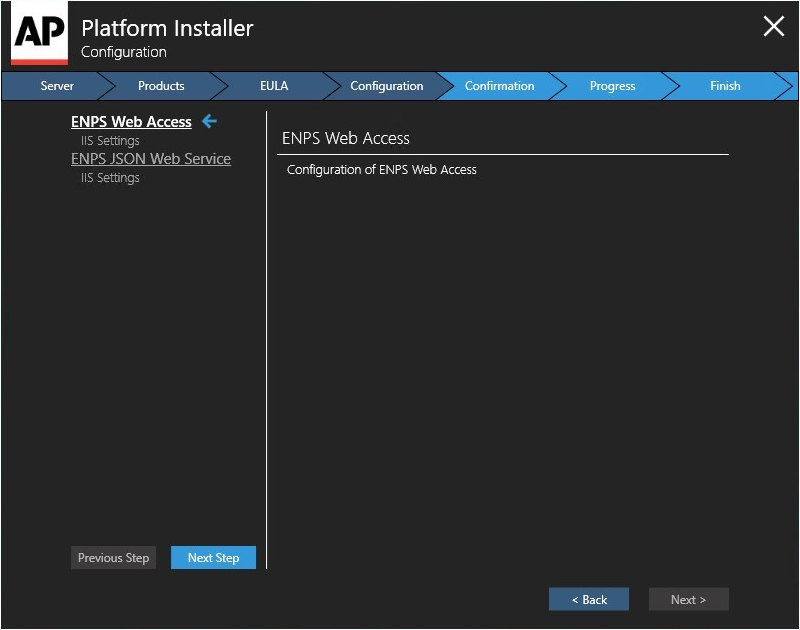Click the Finish step
The height and width of the screenshot is (630, 800).
[725, 86]
